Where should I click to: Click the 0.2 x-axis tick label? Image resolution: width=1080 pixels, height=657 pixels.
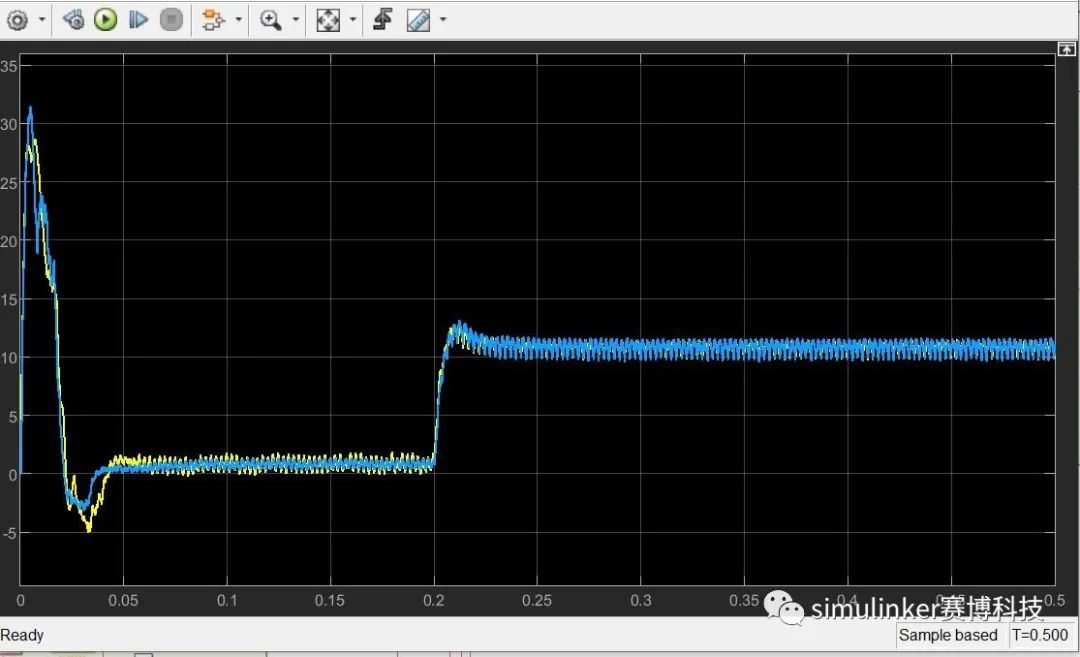point(434,601)
